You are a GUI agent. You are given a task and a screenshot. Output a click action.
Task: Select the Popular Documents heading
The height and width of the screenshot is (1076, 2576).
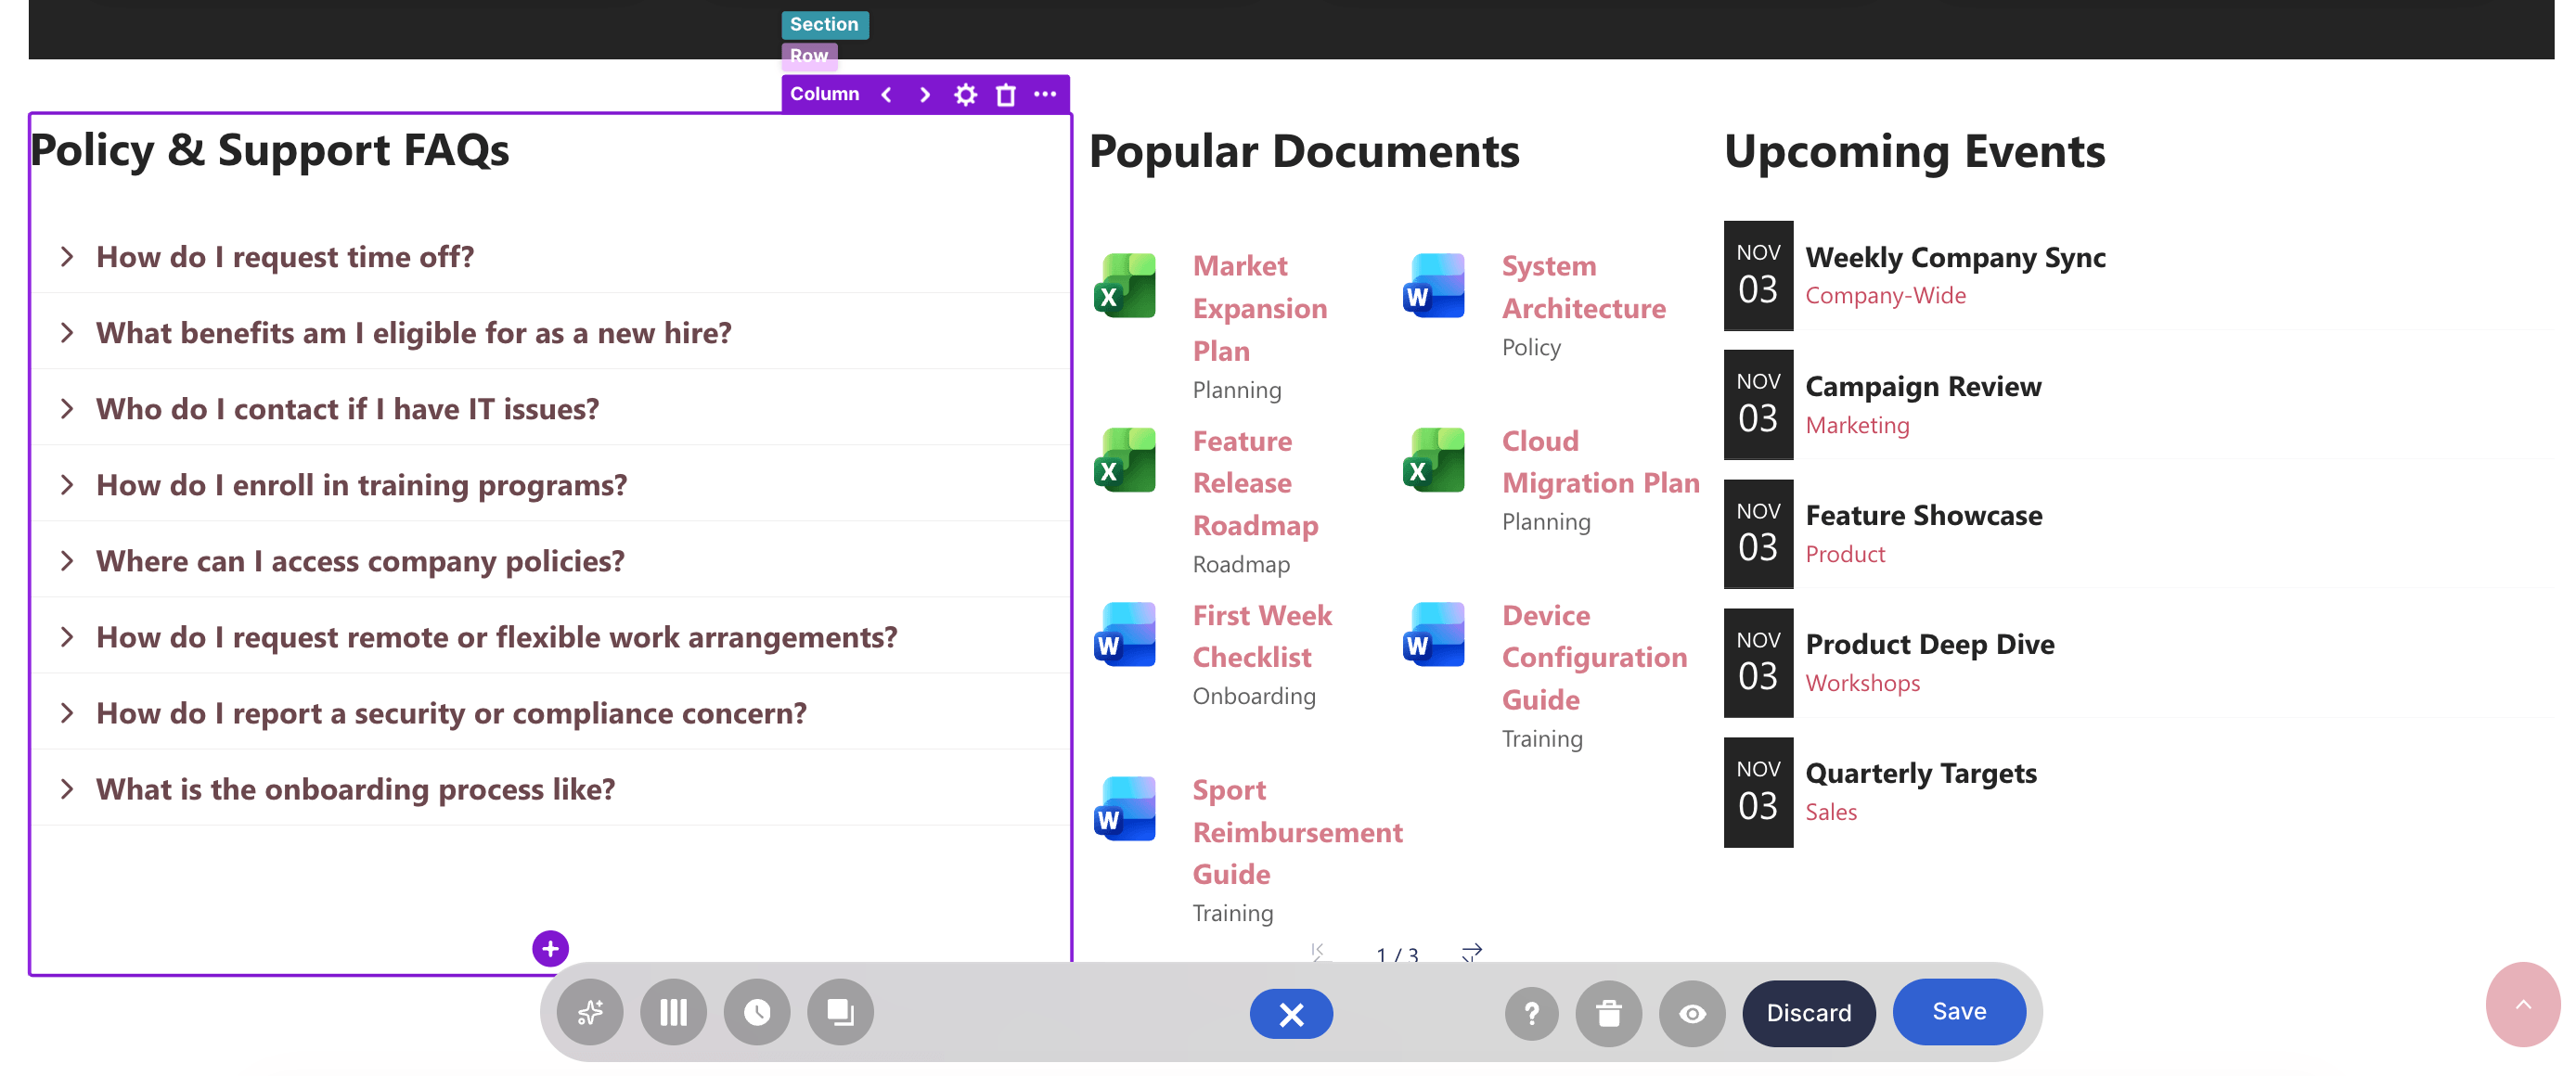tap(1304, 151)
